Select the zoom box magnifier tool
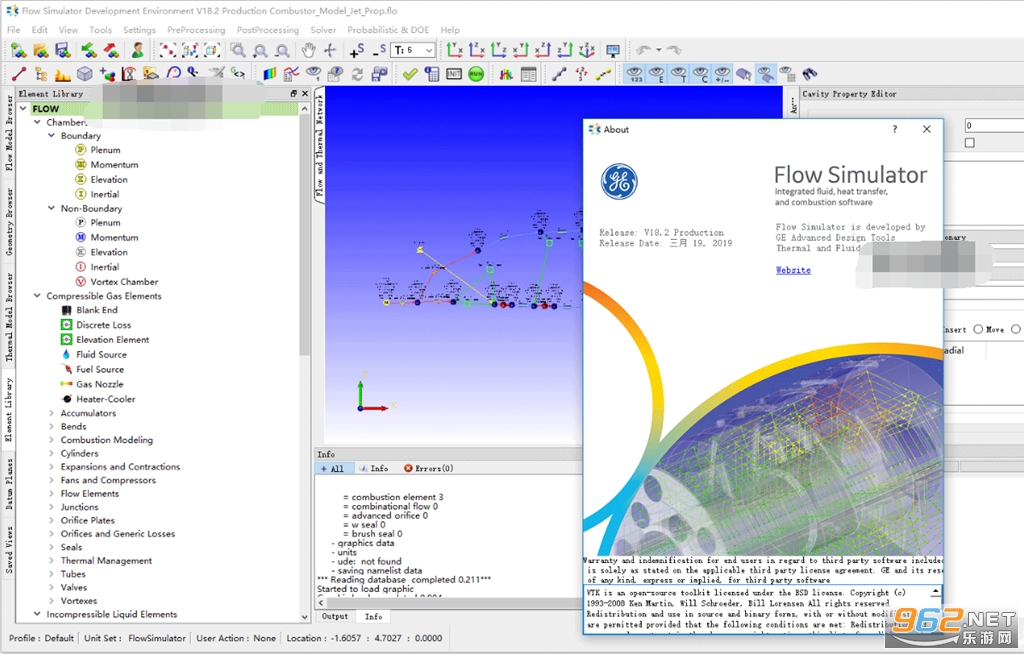 pyautogui.click(x=238, y=50)
